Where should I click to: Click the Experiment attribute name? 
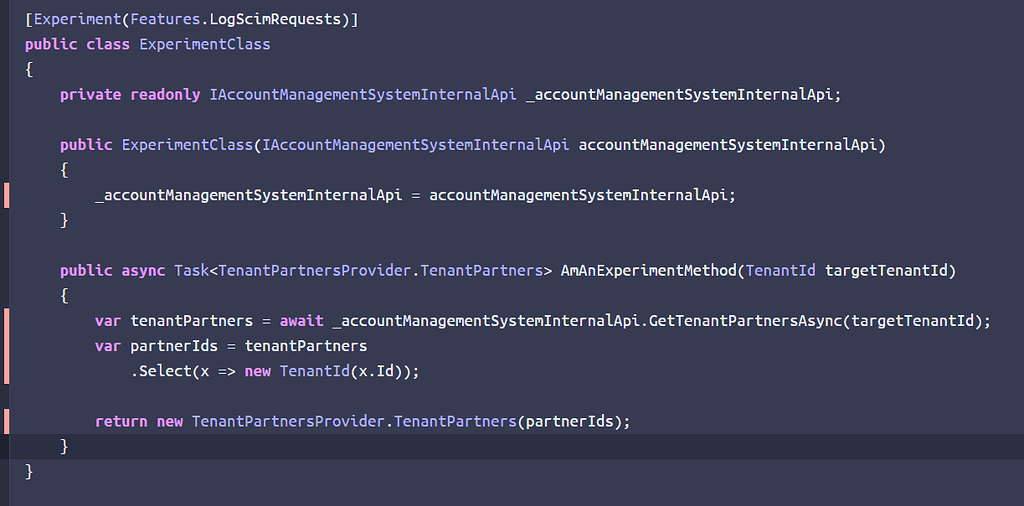pyautogui.click(x=73, y=20)
